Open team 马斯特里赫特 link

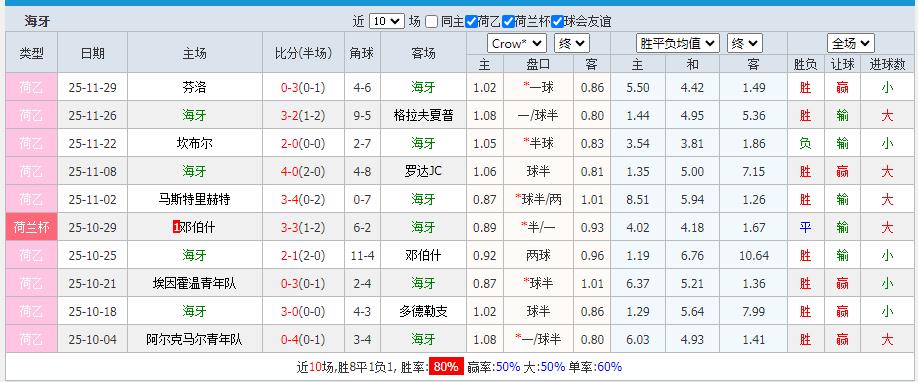click(x=194, y=199)
